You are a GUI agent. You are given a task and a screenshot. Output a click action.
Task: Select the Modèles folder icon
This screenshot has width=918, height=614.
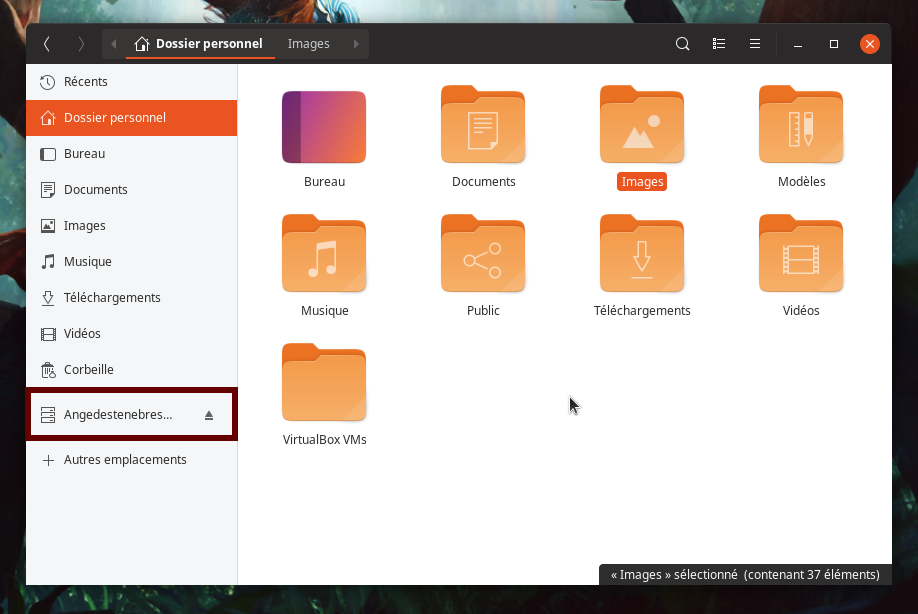click(801, 127)
